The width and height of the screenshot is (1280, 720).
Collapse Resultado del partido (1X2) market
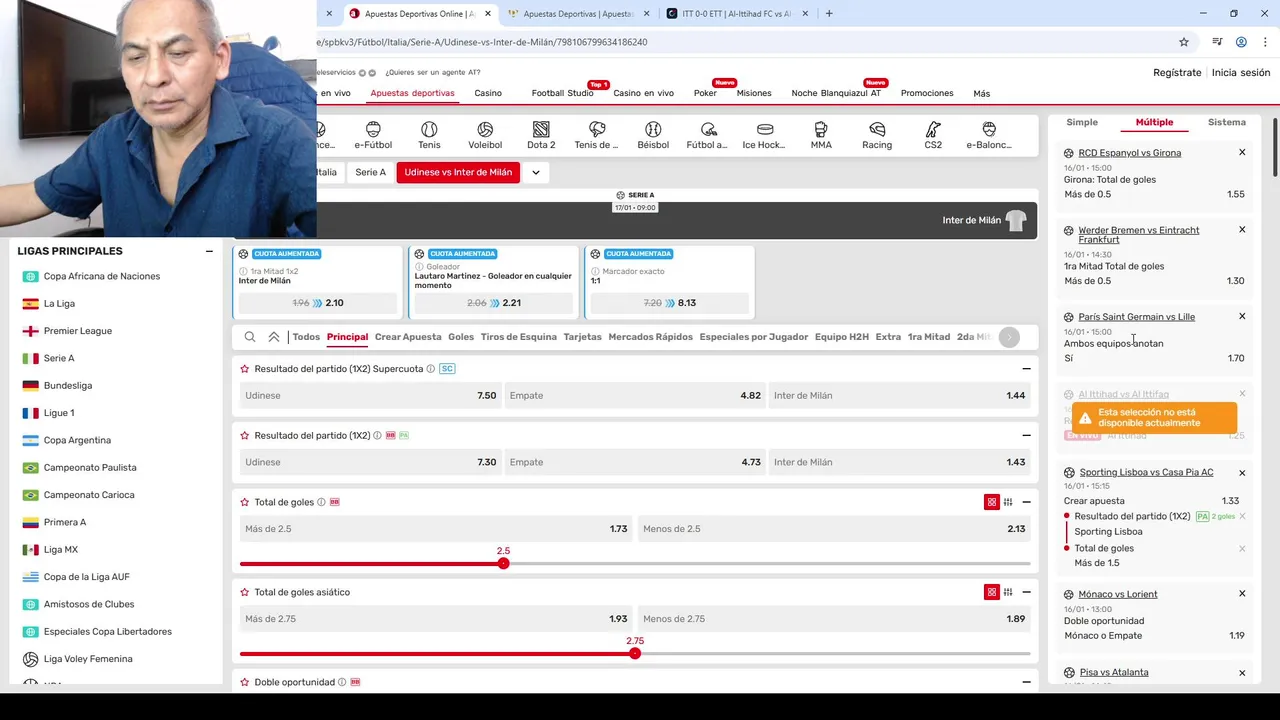[x=1026, y=435]
